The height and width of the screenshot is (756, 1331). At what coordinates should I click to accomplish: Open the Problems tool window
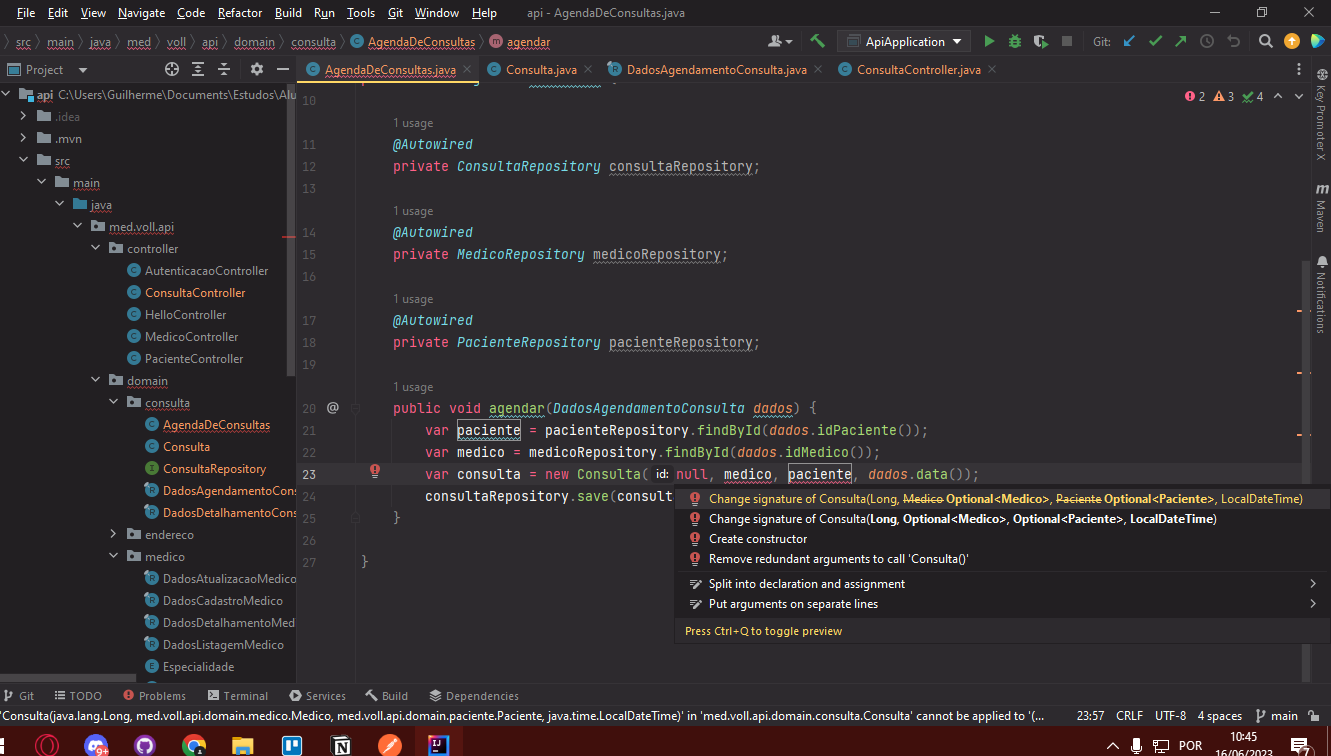click(154, 696)
